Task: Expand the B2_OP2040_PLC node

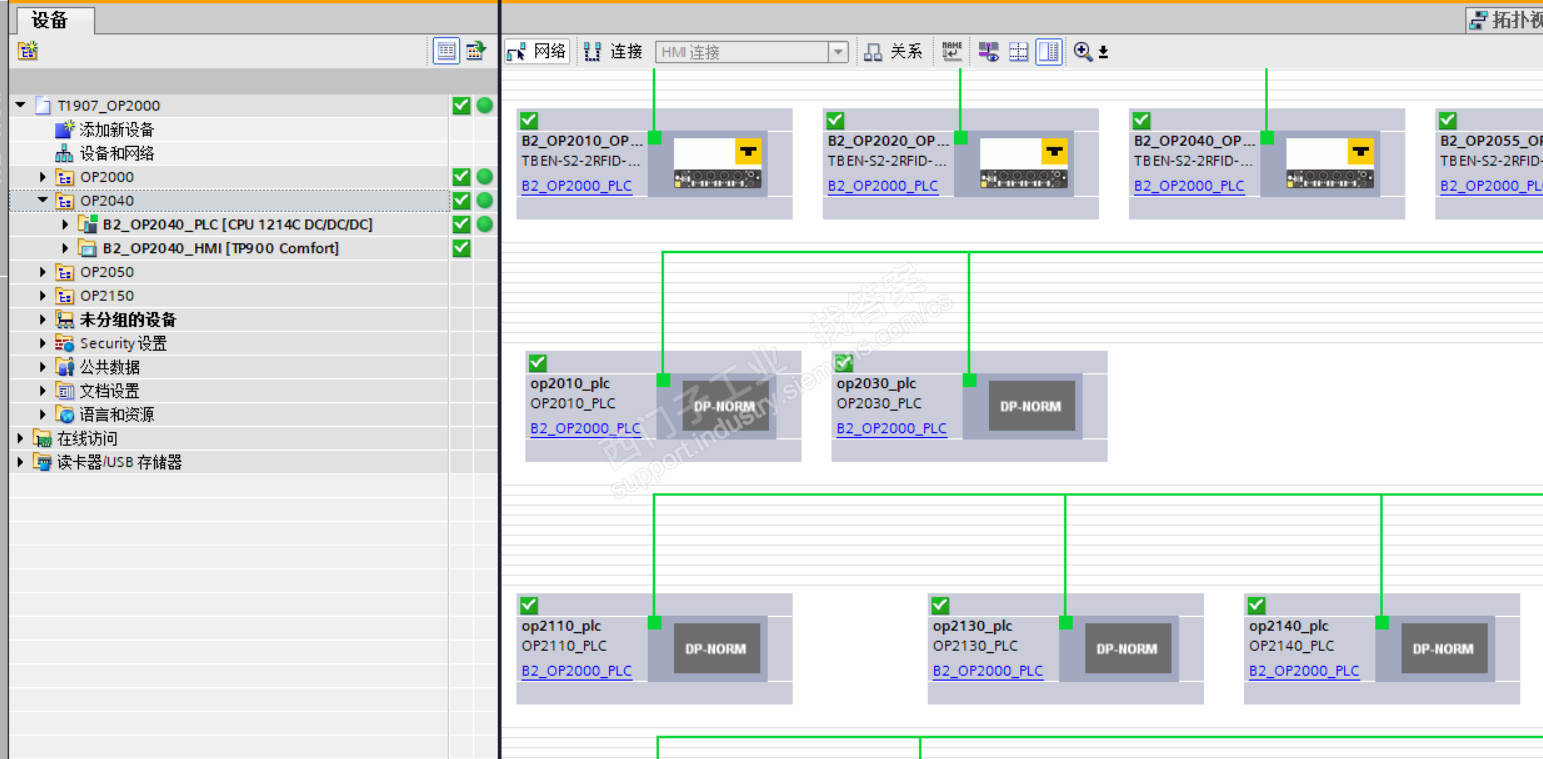Action: pyautogui.click(x=66, y=224)
